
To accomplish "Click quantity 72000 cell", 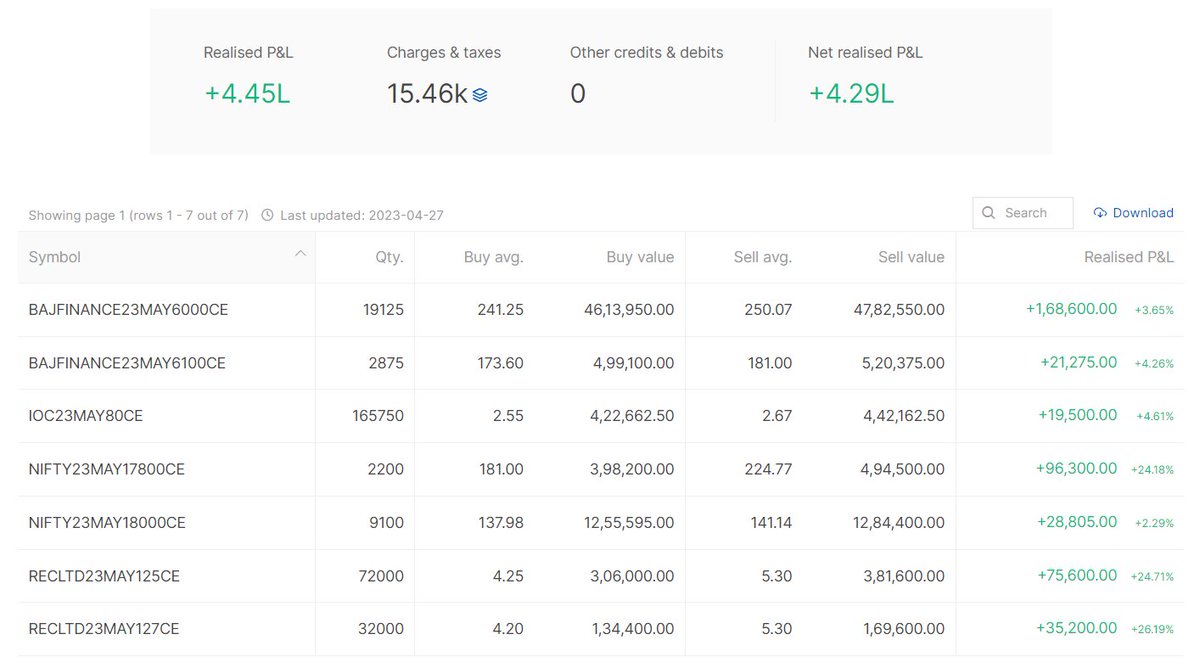I will coord(381,576).
